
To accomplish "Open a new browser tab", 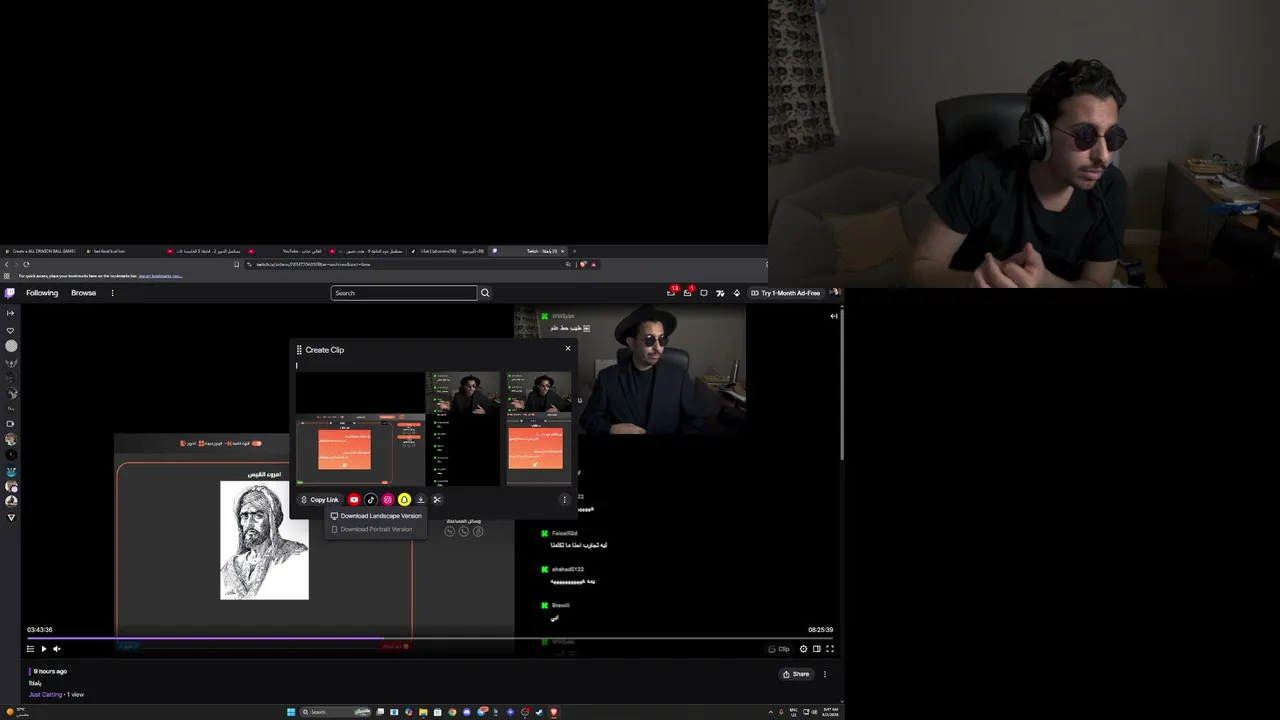I will [x=574, y=251].
